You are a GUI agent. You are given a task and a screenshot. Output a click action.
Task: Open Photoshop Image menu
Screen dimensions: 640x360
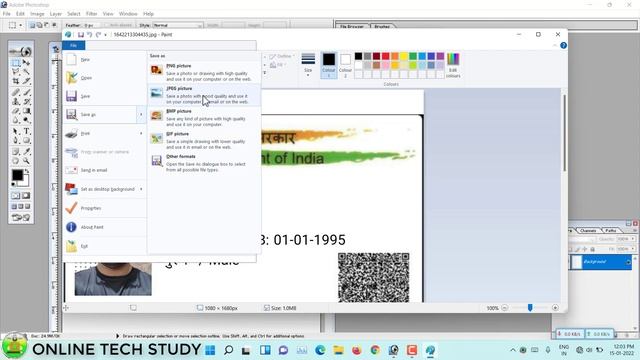tap(37, 14)
